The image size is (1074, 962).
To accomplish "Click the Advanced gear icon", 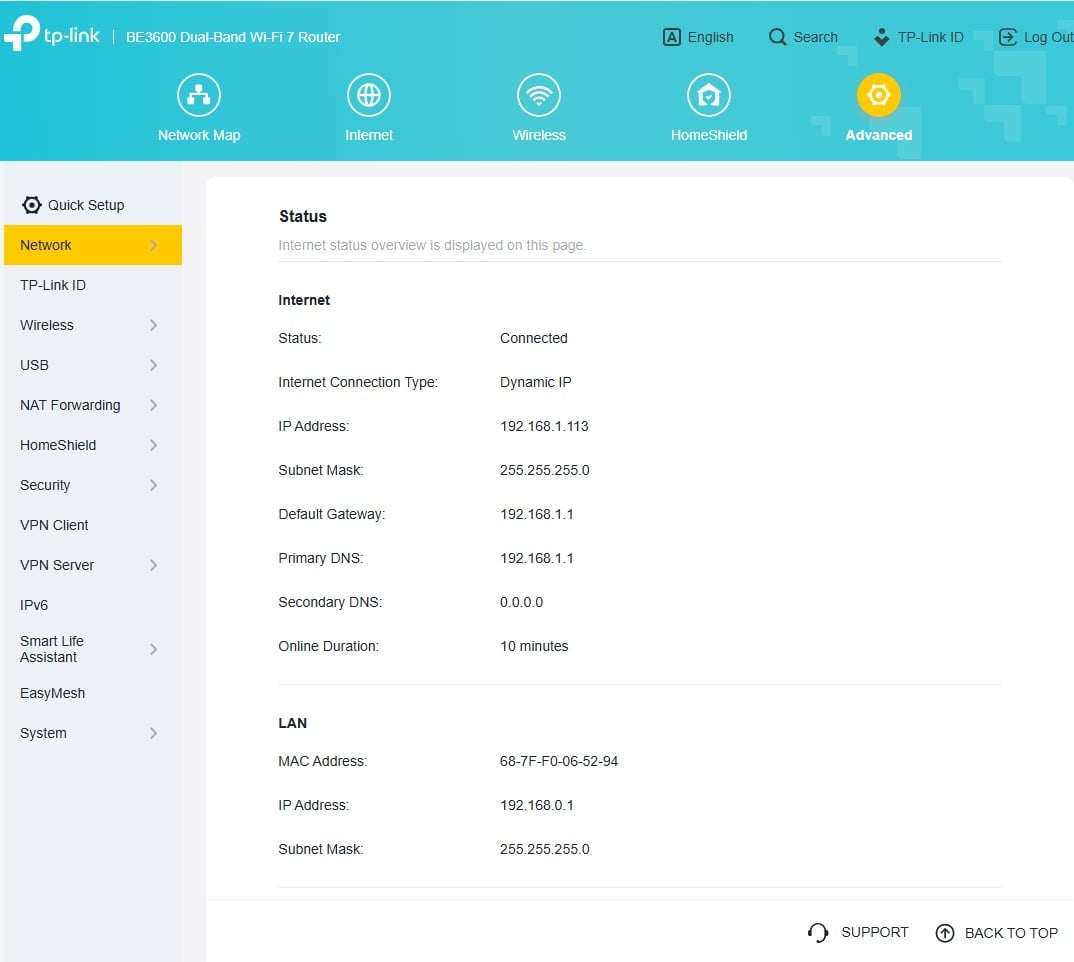I will point(879,96).
